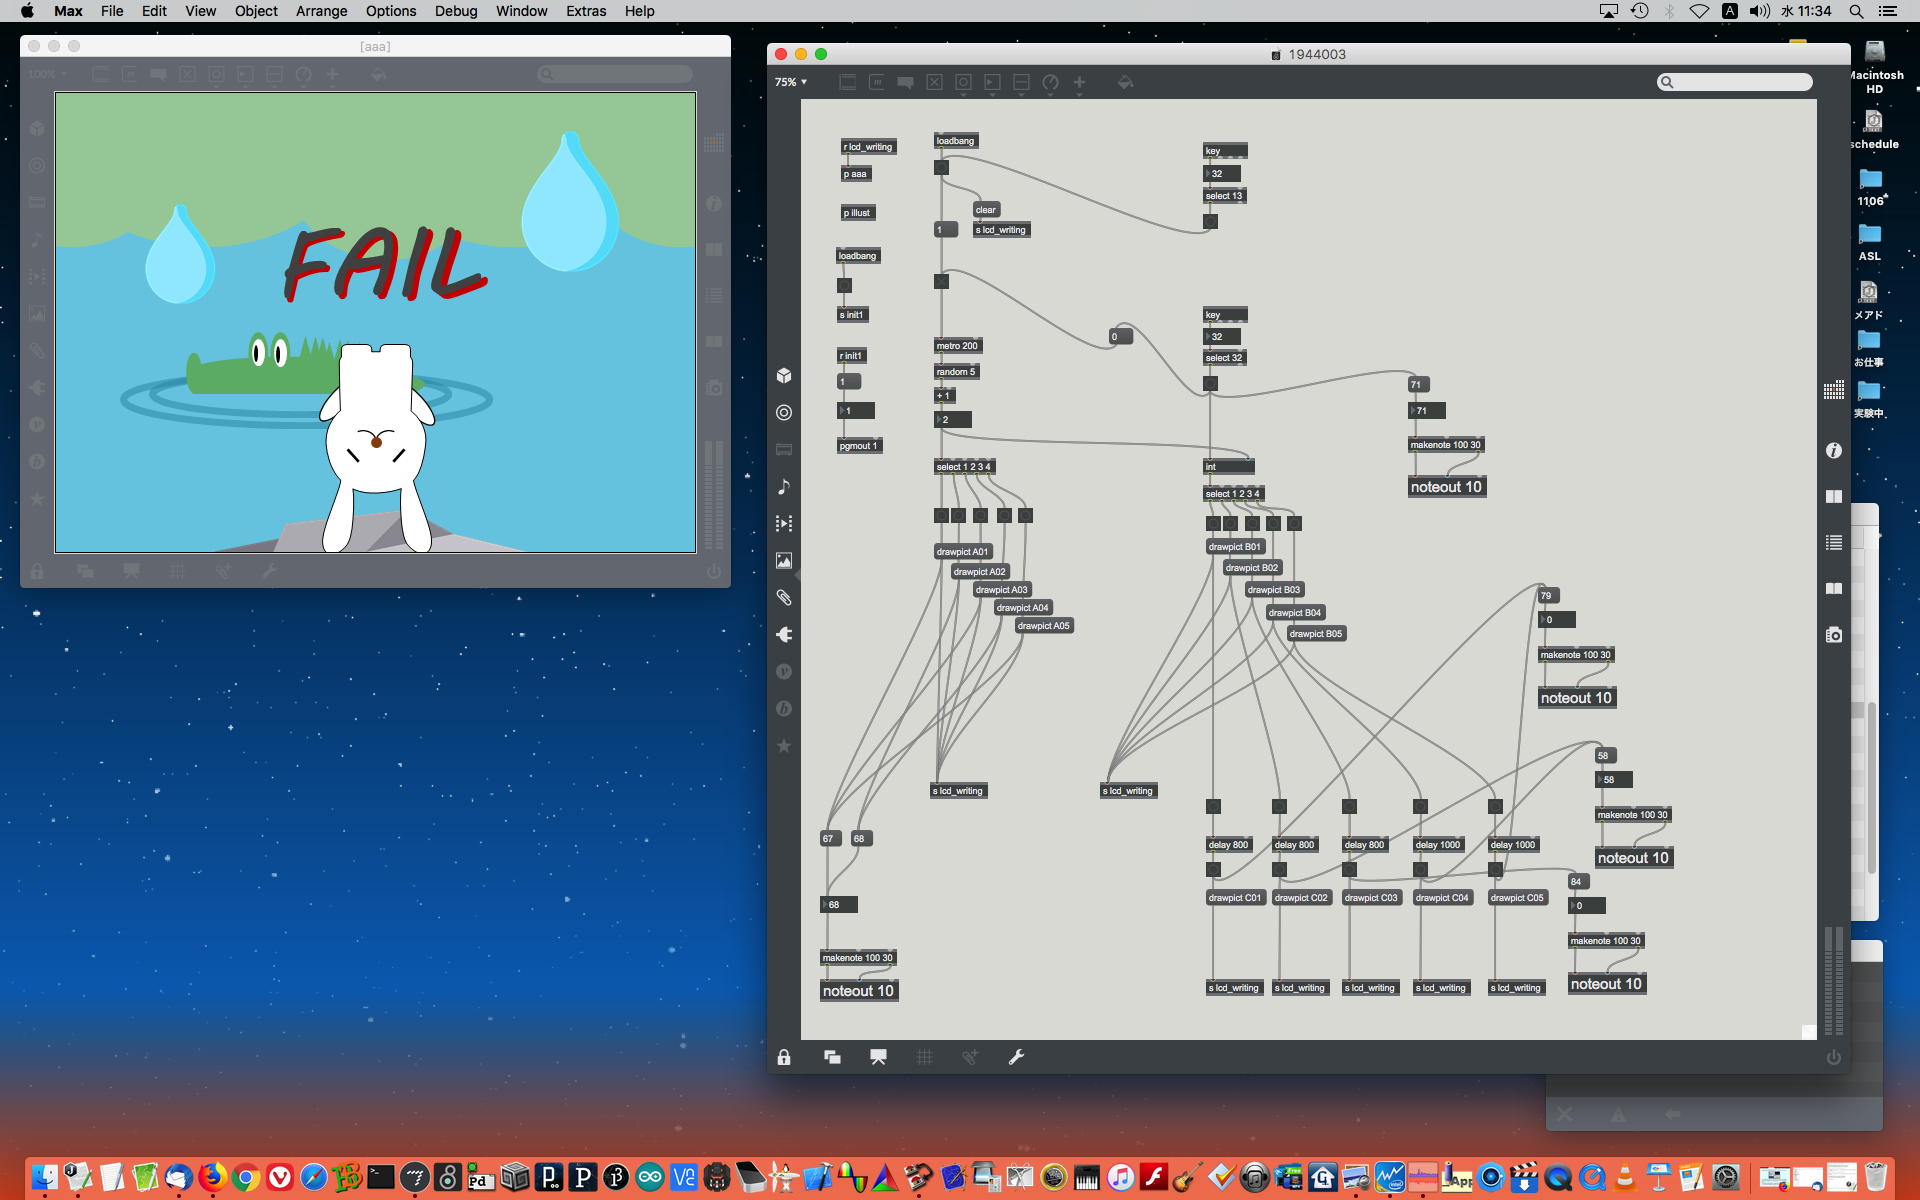Open the Inspector from the right sidebar
This screenshot has width=1920, height=1200.
[1833, 451]
